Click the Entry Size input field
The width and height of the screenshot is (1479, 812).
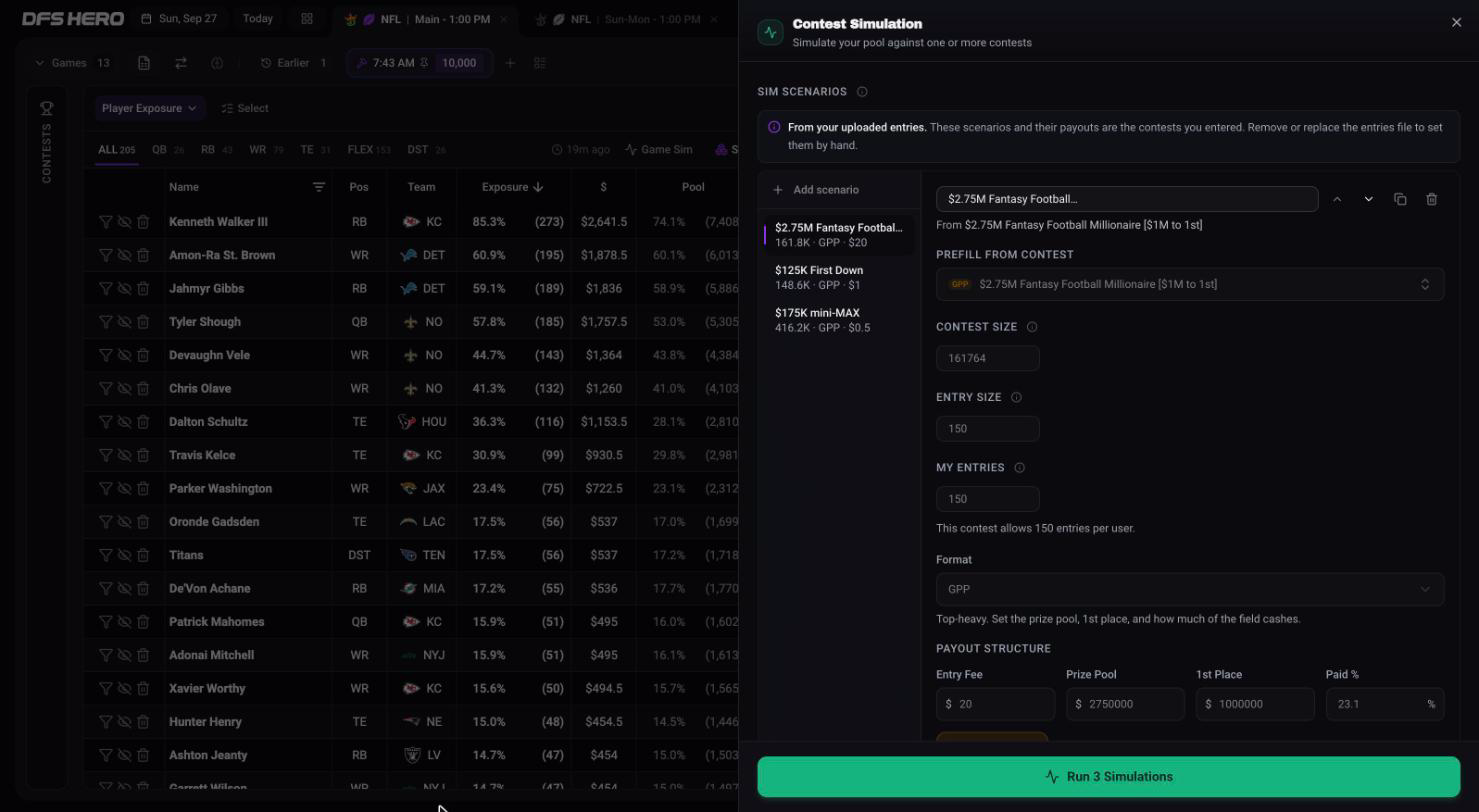(988, 429)
